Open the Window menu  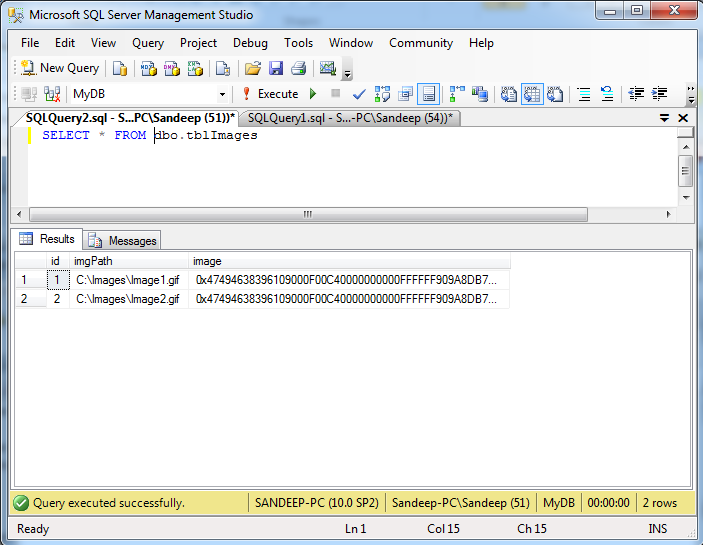coord(351,43)
